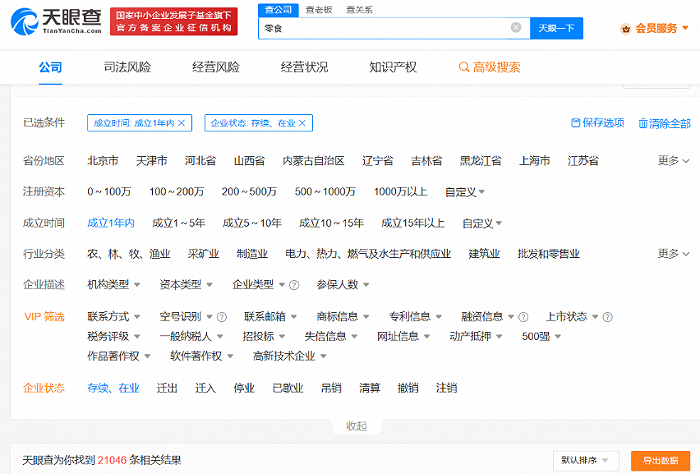This screenshot has width=700, height=474.
Task: Select 0~100万 registered capital option
Action: 109,192
